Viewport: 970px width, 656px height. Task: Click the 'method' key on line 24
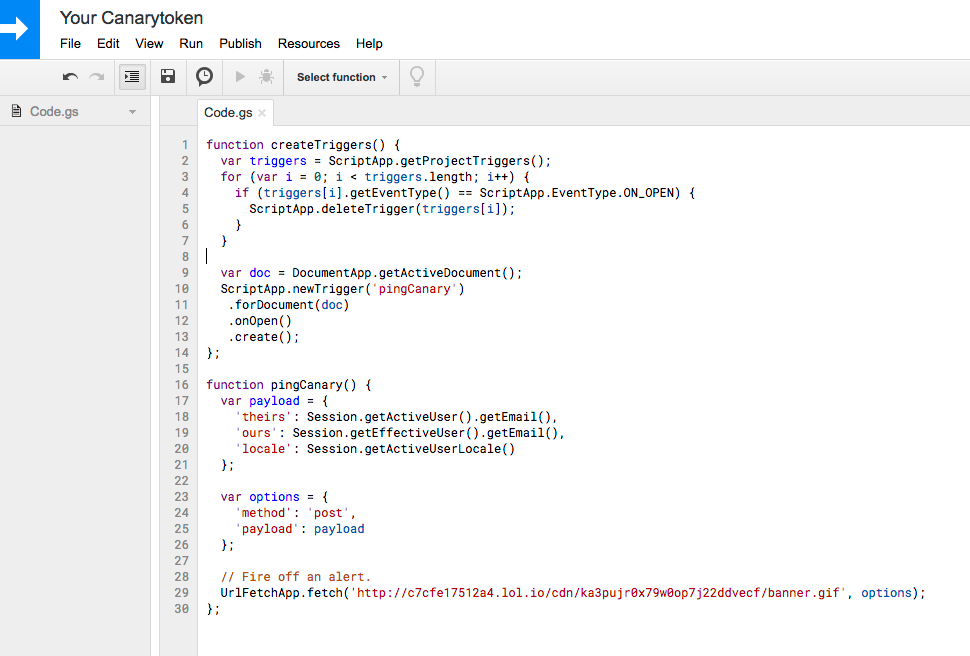pos(263,513)
